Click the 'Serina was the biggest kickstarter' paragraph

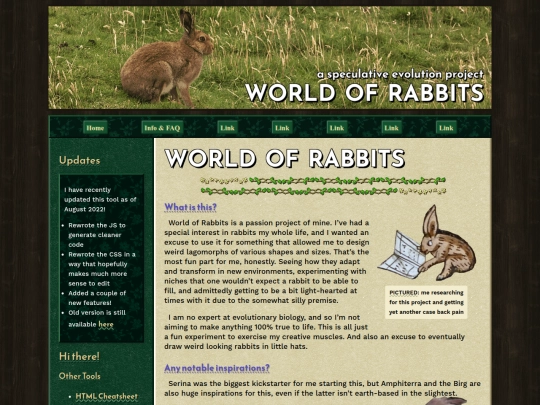[322, 388]
